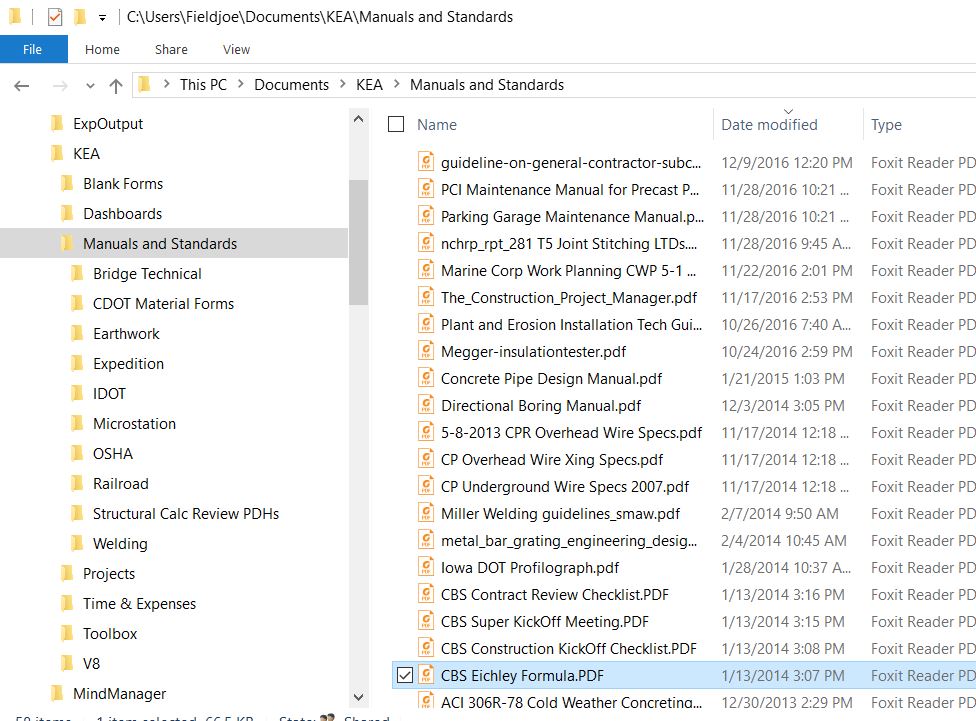This screenshot has height=721, width=976.
Task: Open the MindManager folder in the tree
Action: 119,694
